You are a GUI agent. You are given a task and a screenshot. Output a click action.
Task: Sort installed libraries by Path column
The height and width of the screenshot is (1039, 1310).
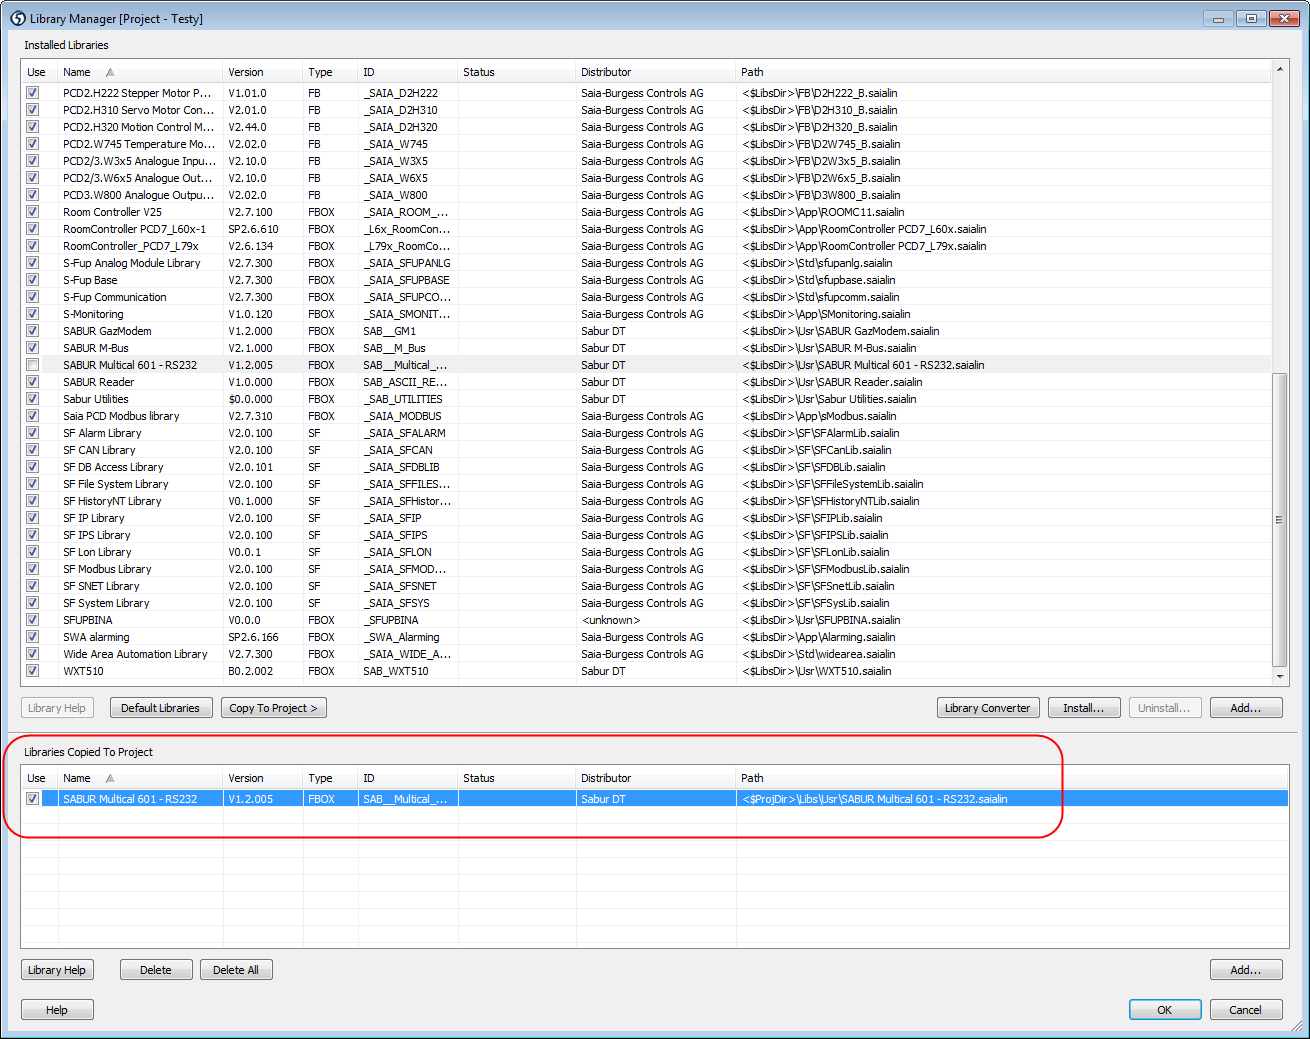point(1003,72)
